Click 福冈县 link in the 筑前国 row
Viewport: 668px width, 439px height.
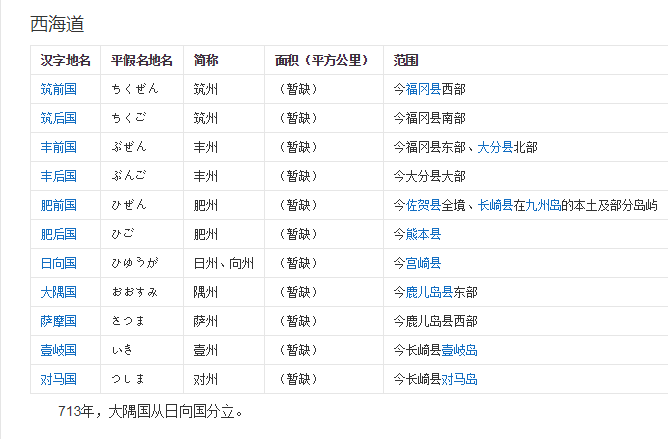(423, 89)
